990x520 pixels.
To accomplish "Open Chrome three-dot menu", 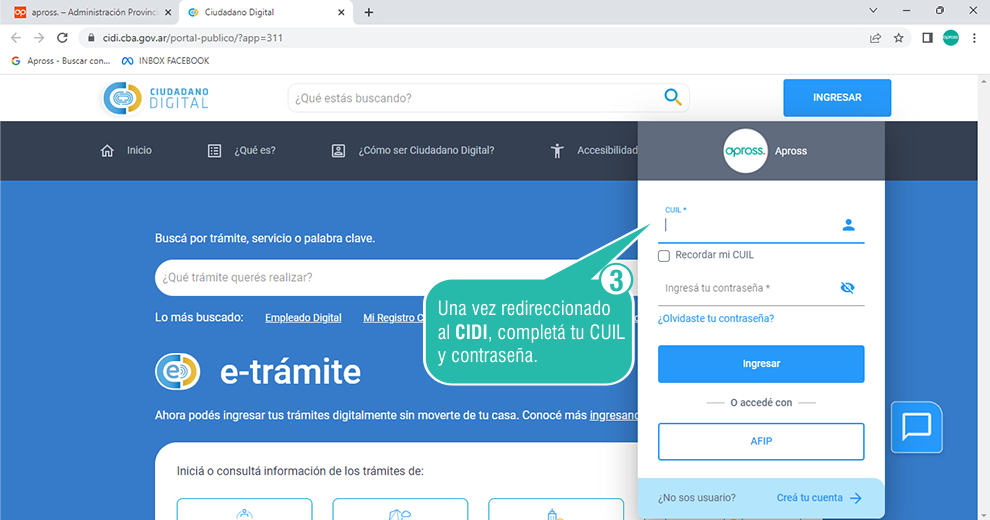I will tap(974, 38).
